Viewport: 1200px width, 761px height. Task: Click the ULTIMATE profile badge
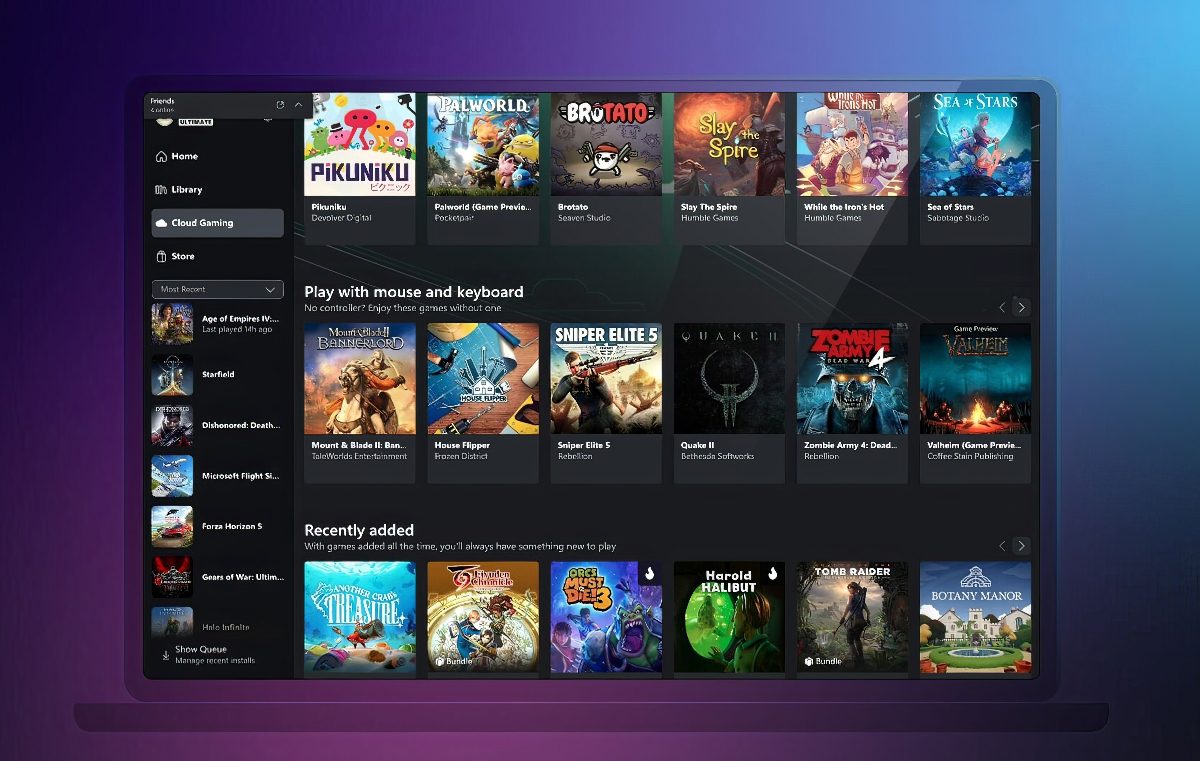point(196,122)
